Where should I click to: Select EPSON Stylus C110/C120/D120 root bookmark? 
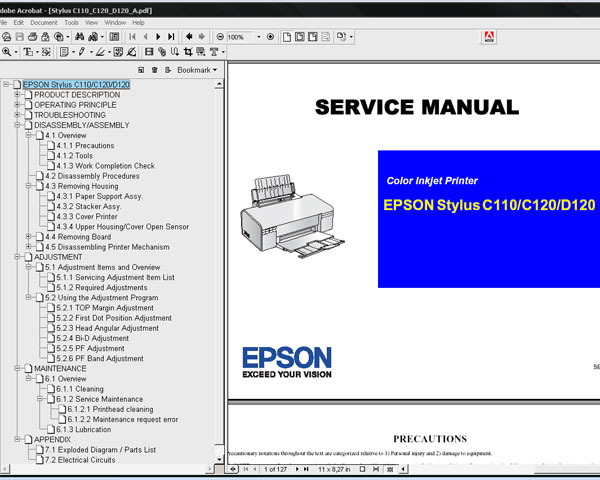(x=76, y=84)
